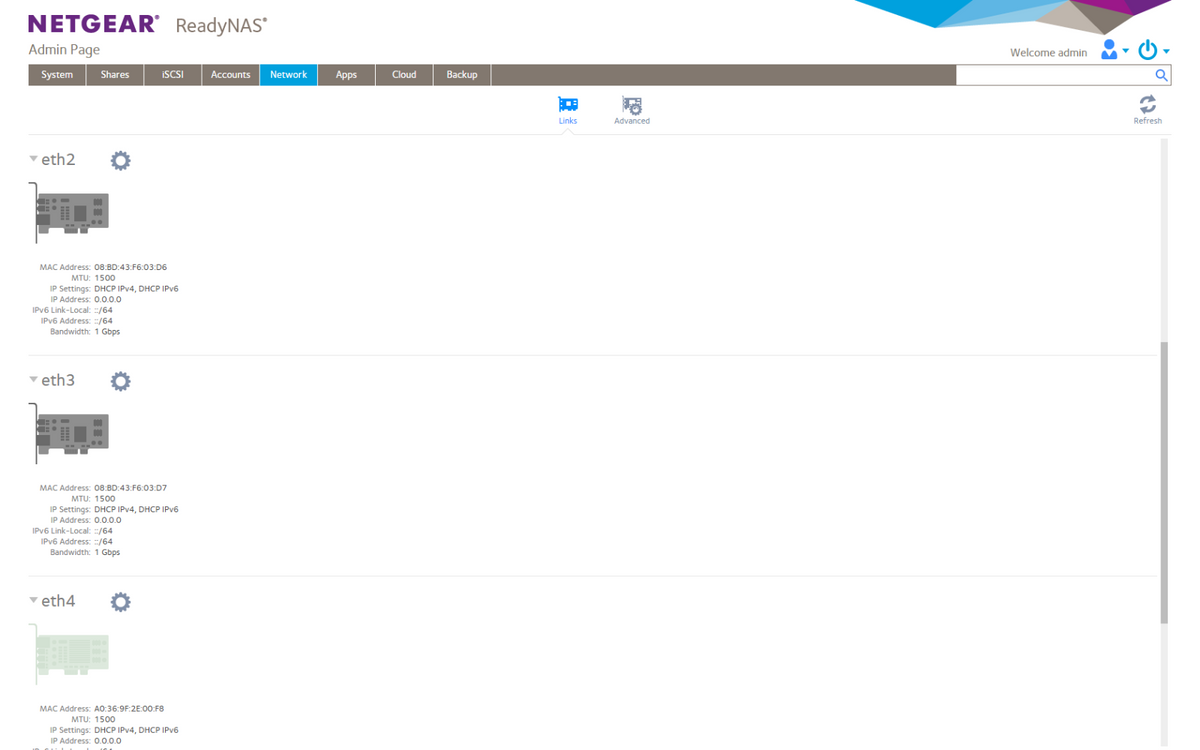Click eth2 IP Settings DHCP value
The image size is (1200, 750).
click(136, 289)
